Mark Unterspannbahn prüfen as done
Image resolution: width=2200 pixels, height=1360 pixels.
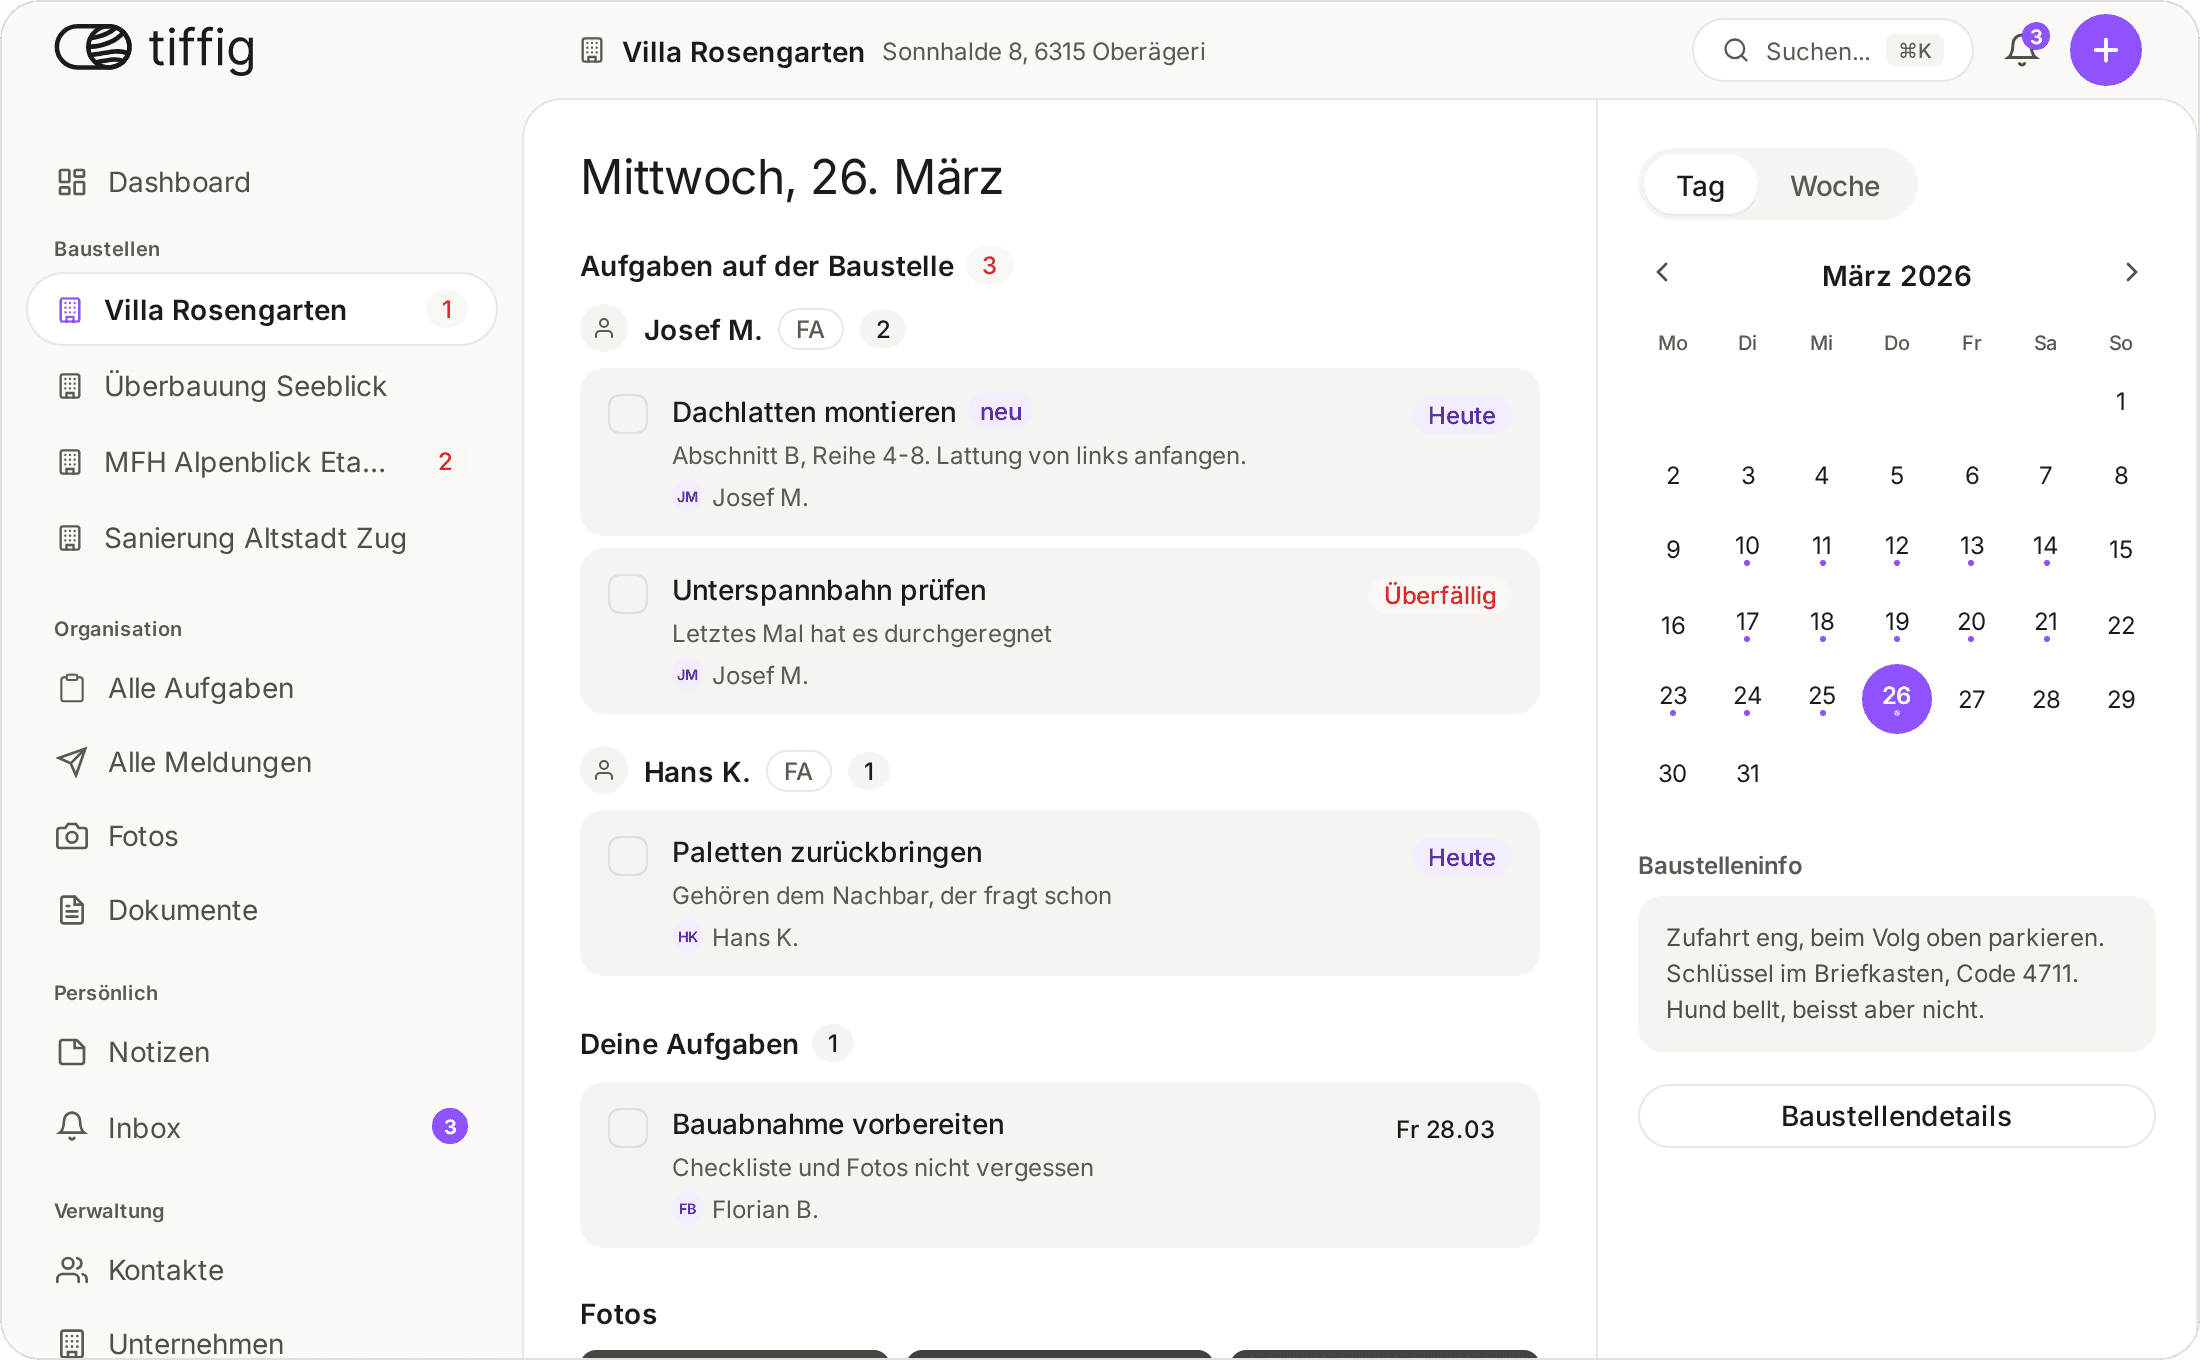628,594
